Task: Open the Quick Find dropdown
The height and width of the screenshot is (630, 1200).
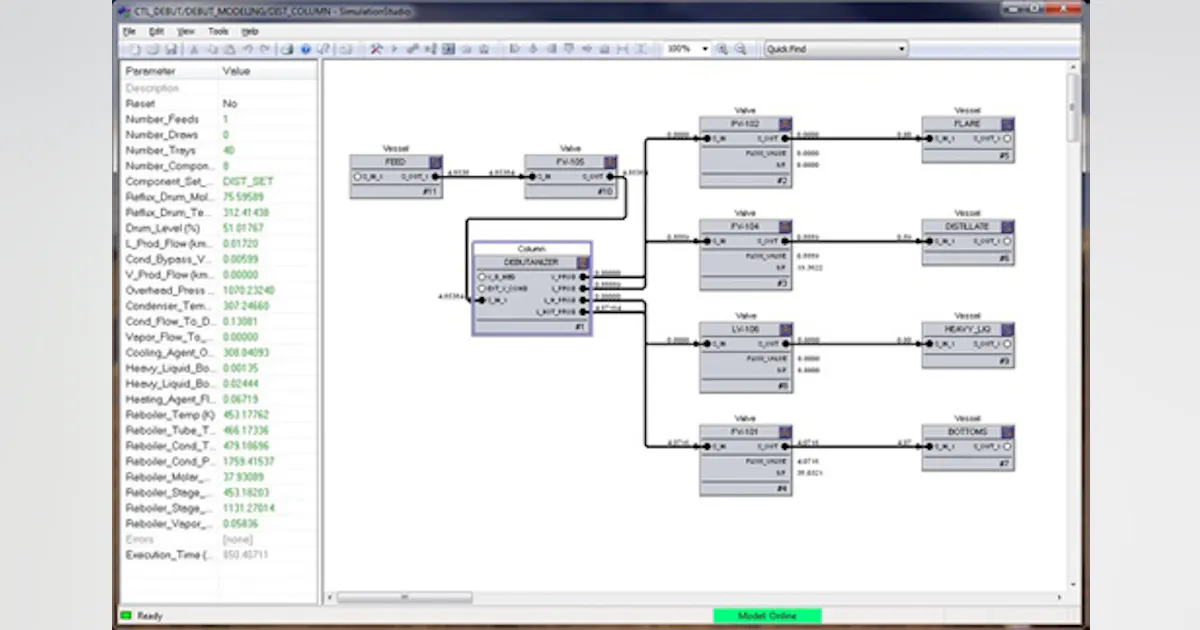Action: point(902,49)
